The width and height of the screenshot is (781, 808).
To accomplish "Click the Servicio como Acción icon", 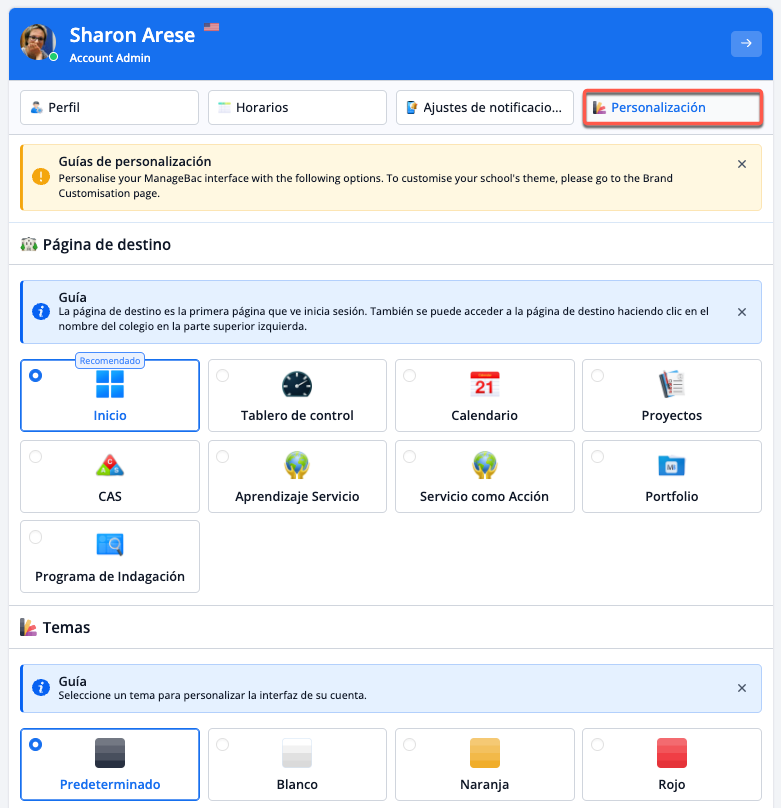I will (484, 465).
